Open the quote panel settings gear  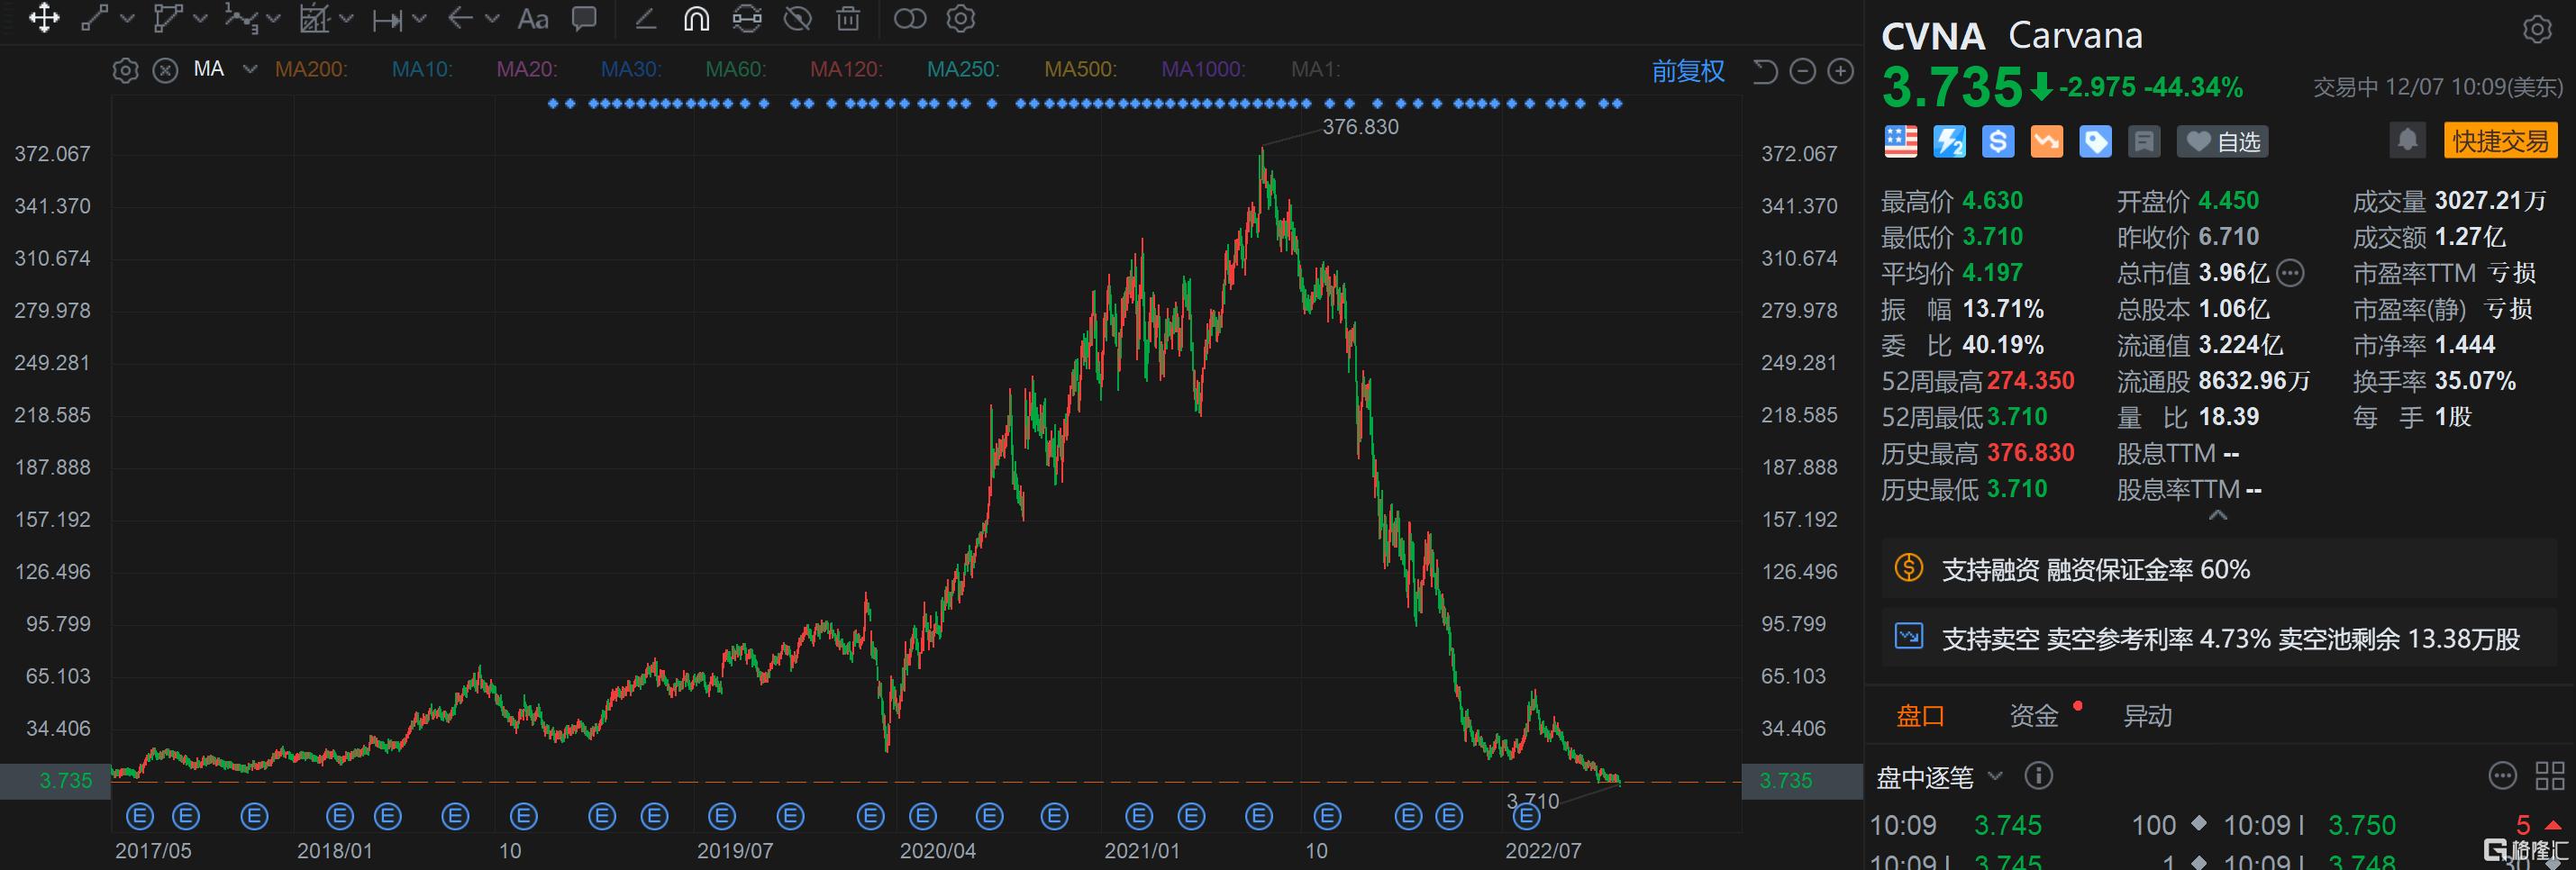pyautogui.click(x=2537, y=30)
